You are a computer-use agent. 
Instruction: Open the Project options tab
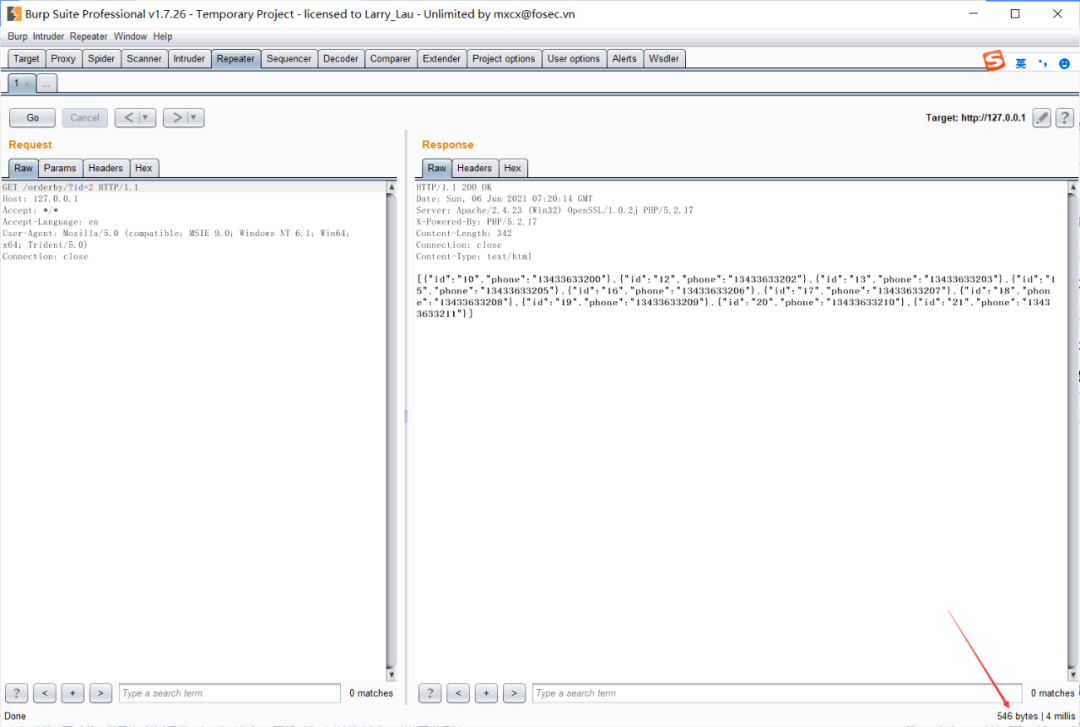503,59
